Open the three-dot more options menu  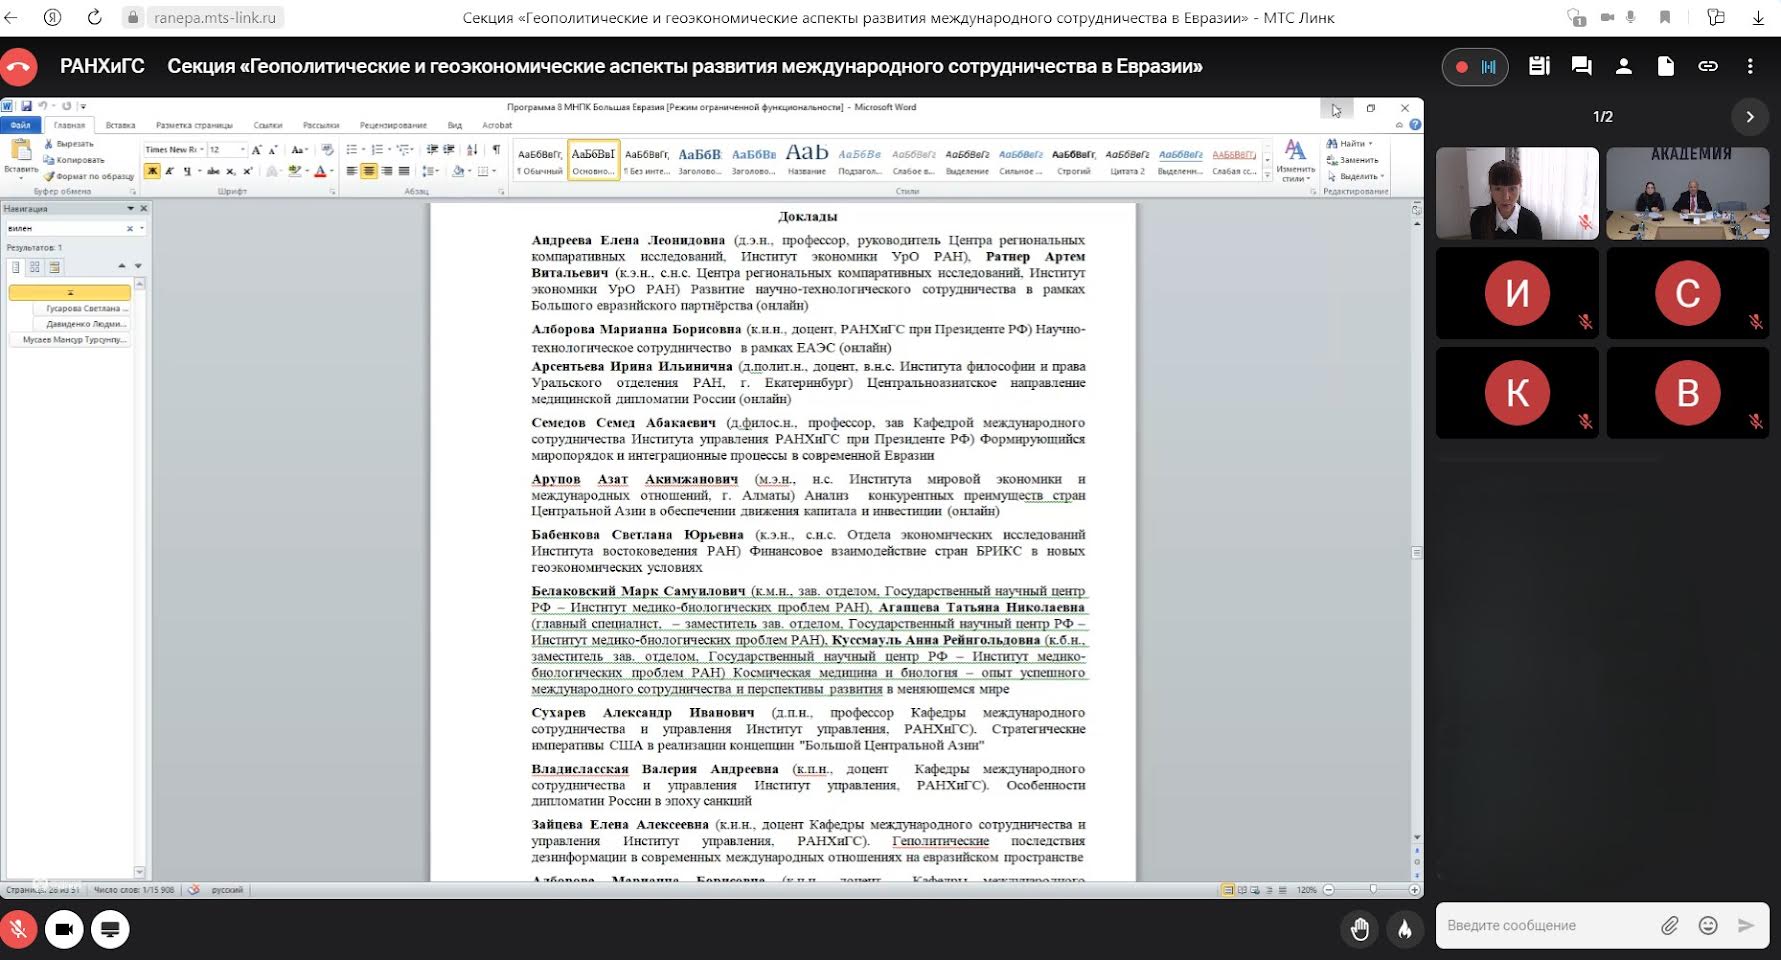point(1749,66)
